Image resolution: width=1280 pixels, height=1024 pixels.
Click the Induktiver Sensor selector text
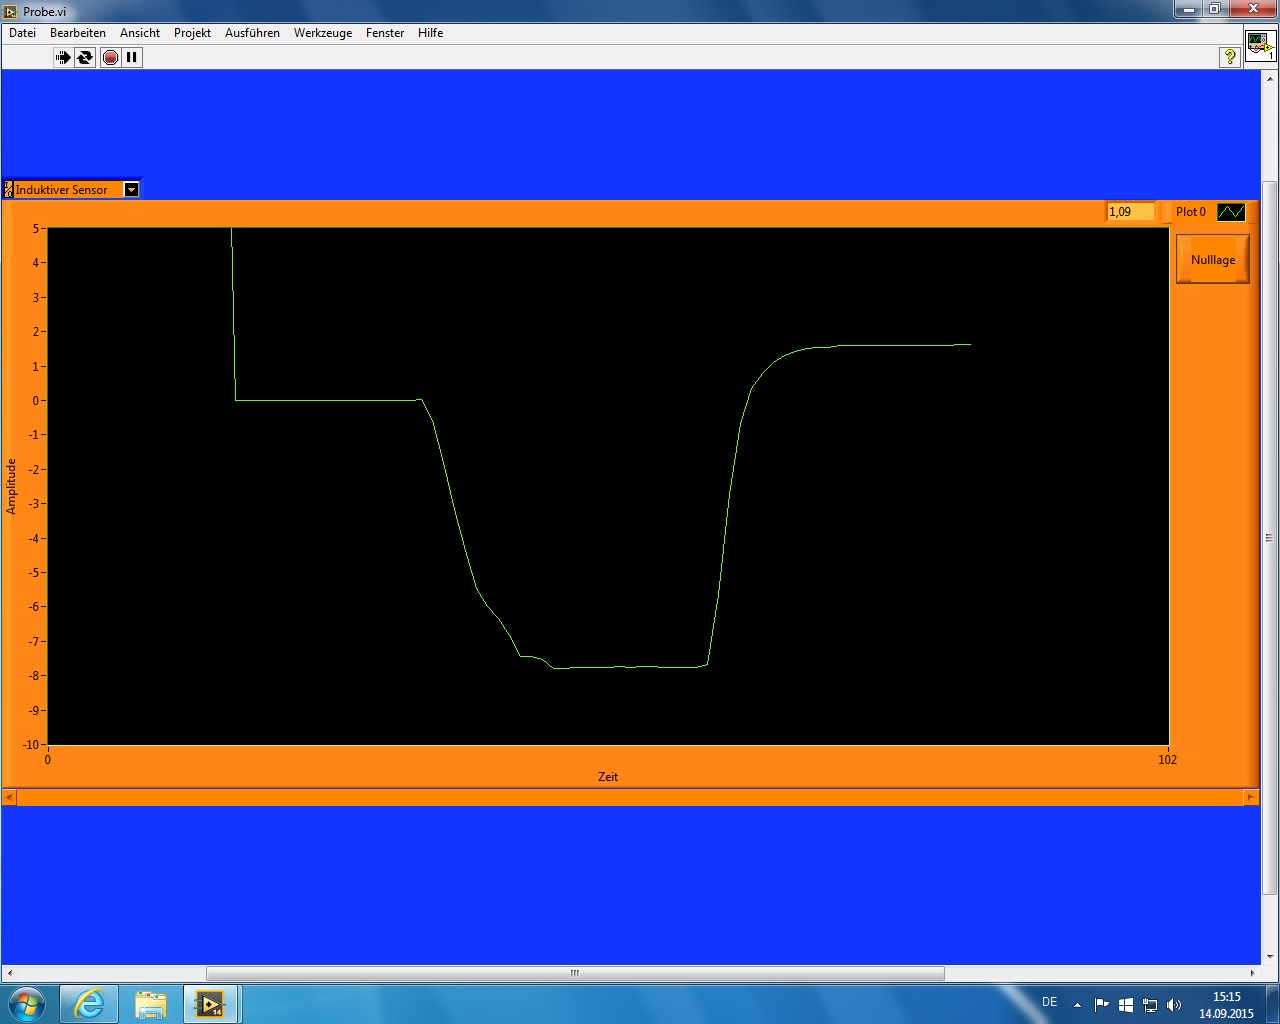pos(62,190)
